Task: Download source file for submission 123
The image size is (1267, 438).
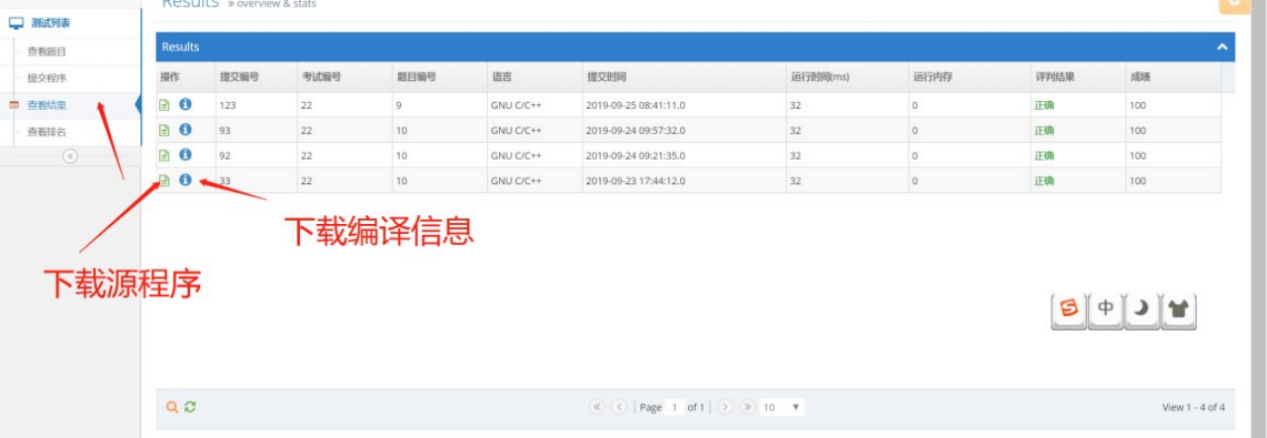Action: (165, 105)
